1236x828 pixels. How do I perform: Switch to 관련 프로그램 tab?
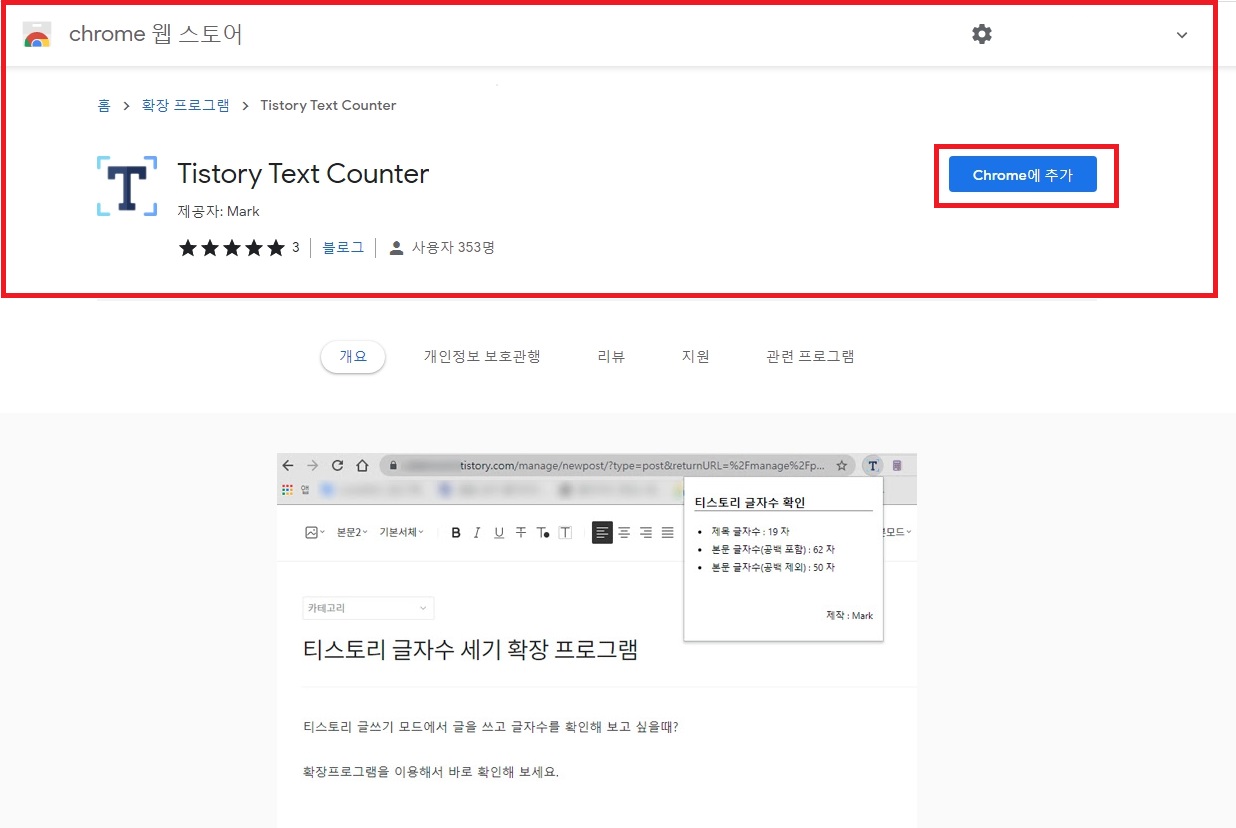point(810,356)
